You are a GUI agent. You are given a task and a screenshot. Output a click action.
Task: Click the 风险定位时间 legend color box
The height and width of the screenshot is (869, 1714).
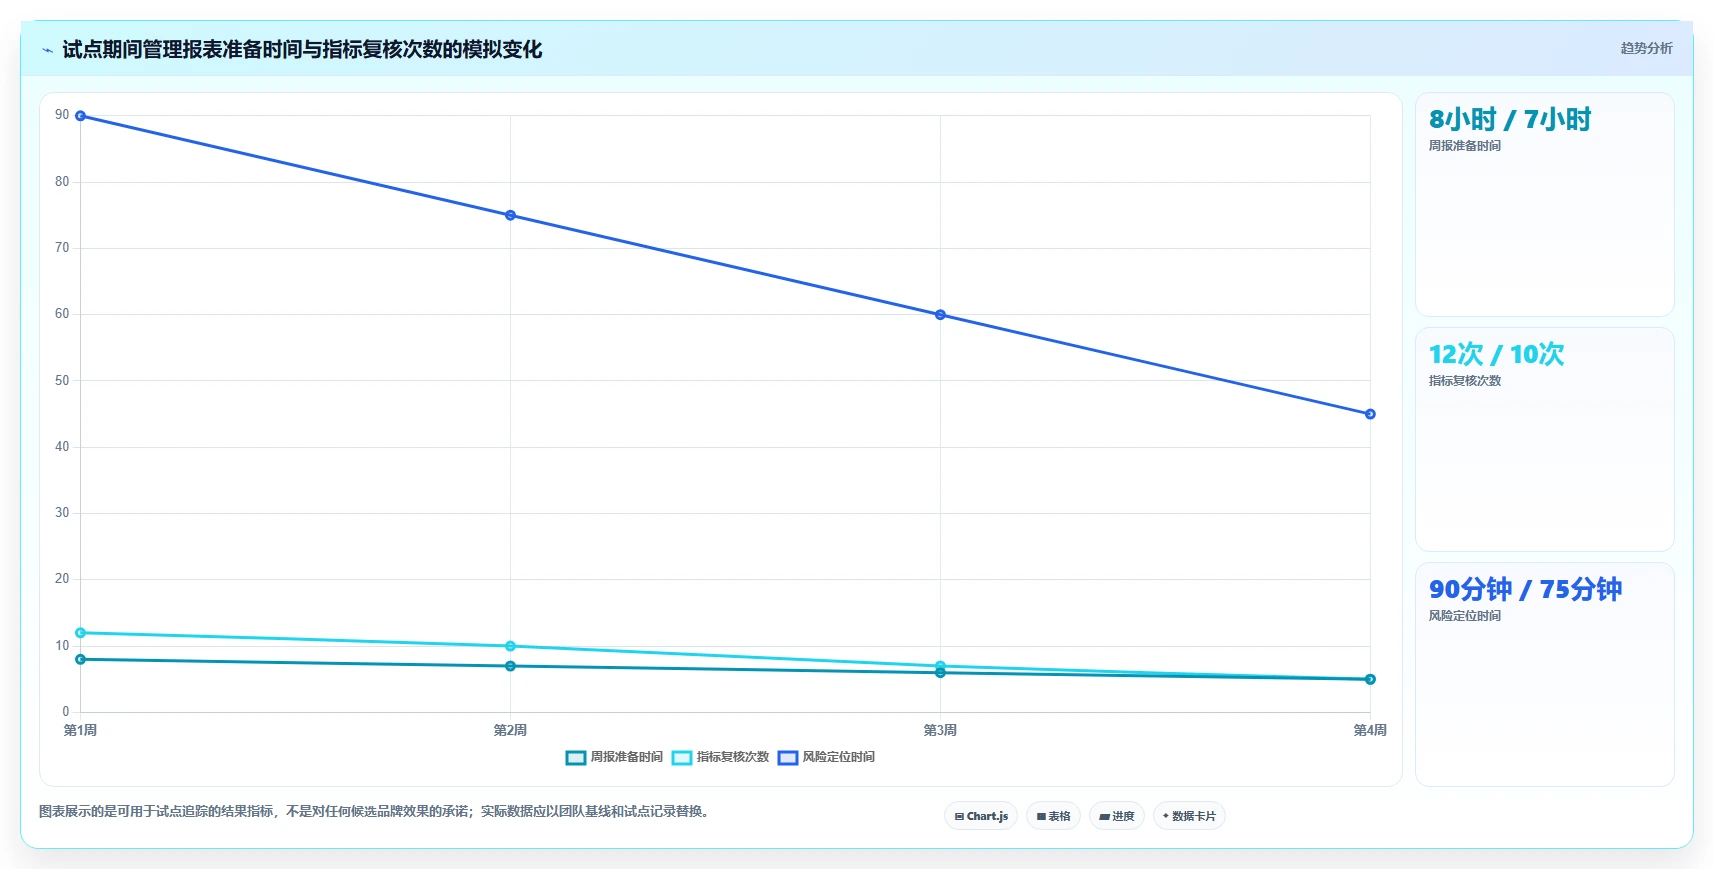point(787,757)
